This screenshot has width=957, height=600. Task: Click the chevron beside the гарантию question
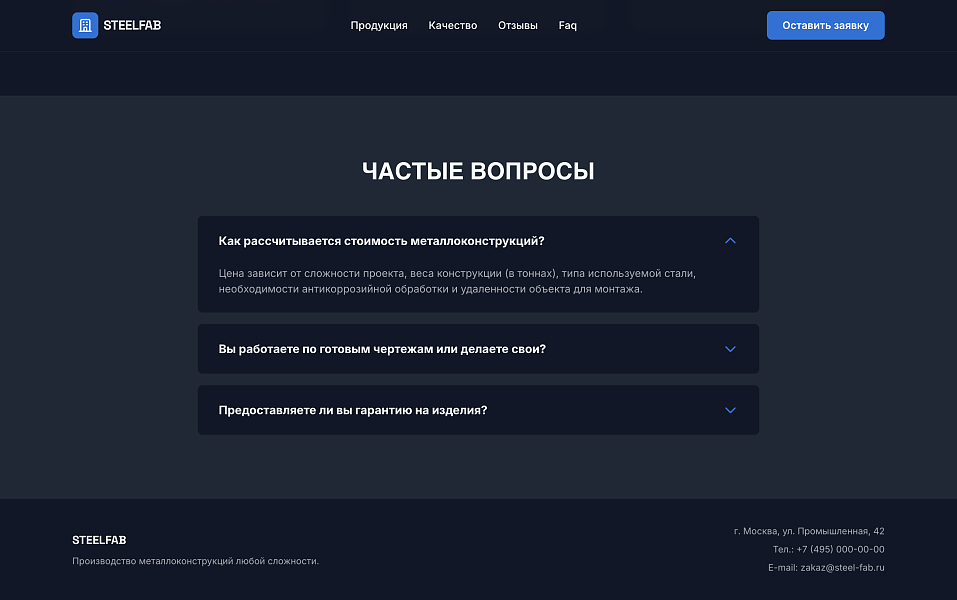[730, 410]
